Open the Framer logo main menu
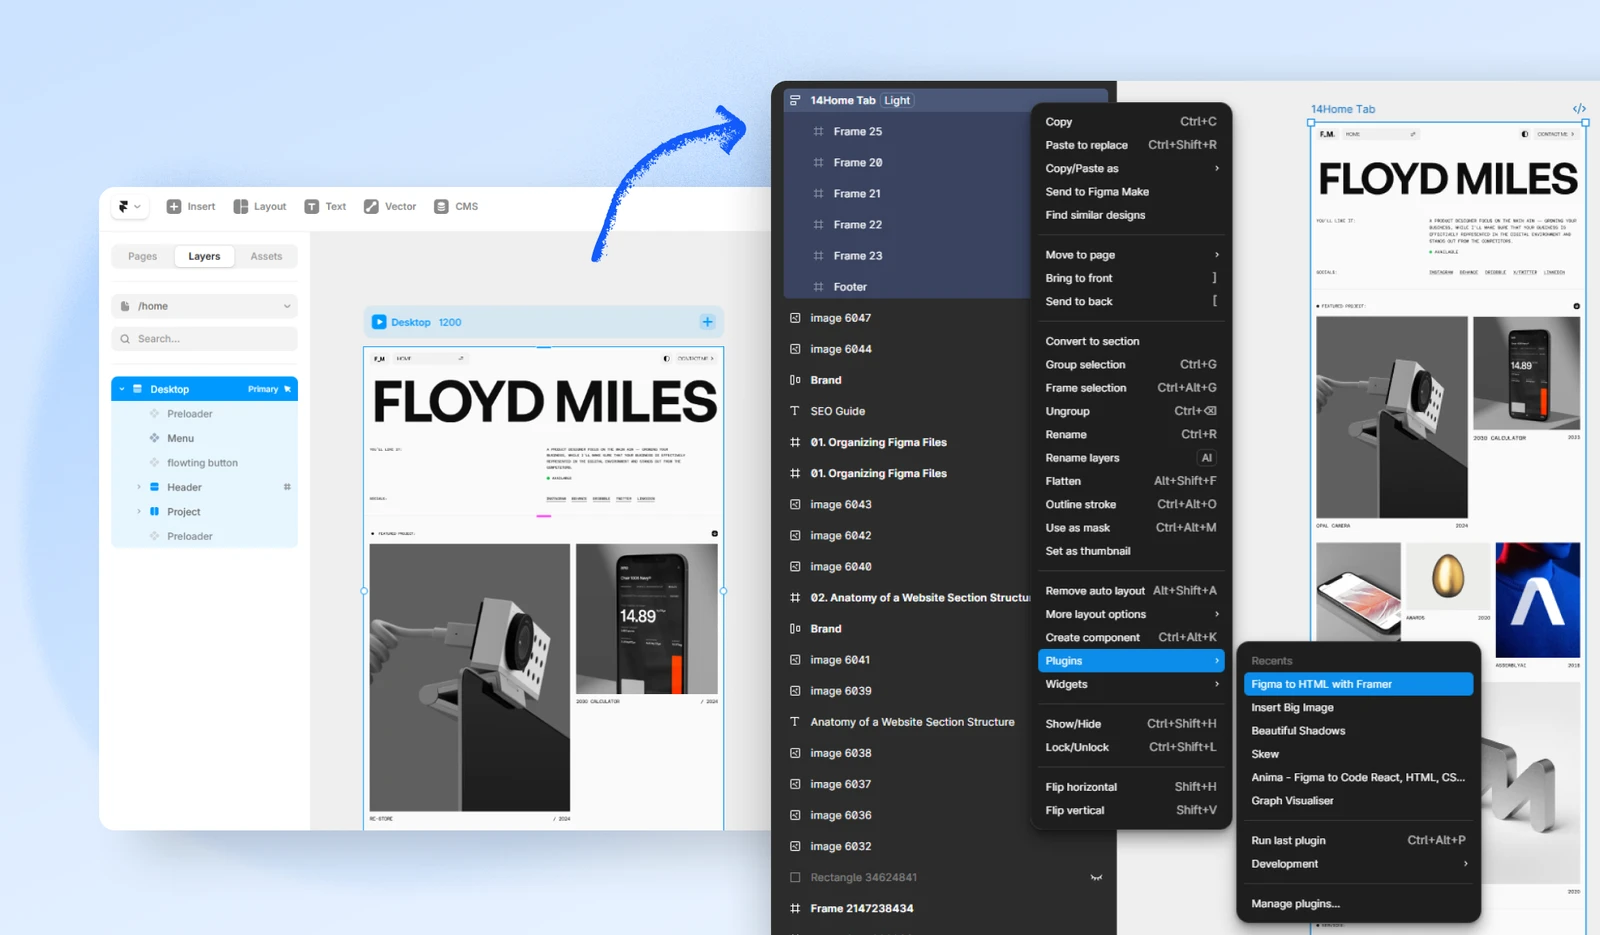The height and width of the screenshot is (935, 1600). click(x=129, y=207)
